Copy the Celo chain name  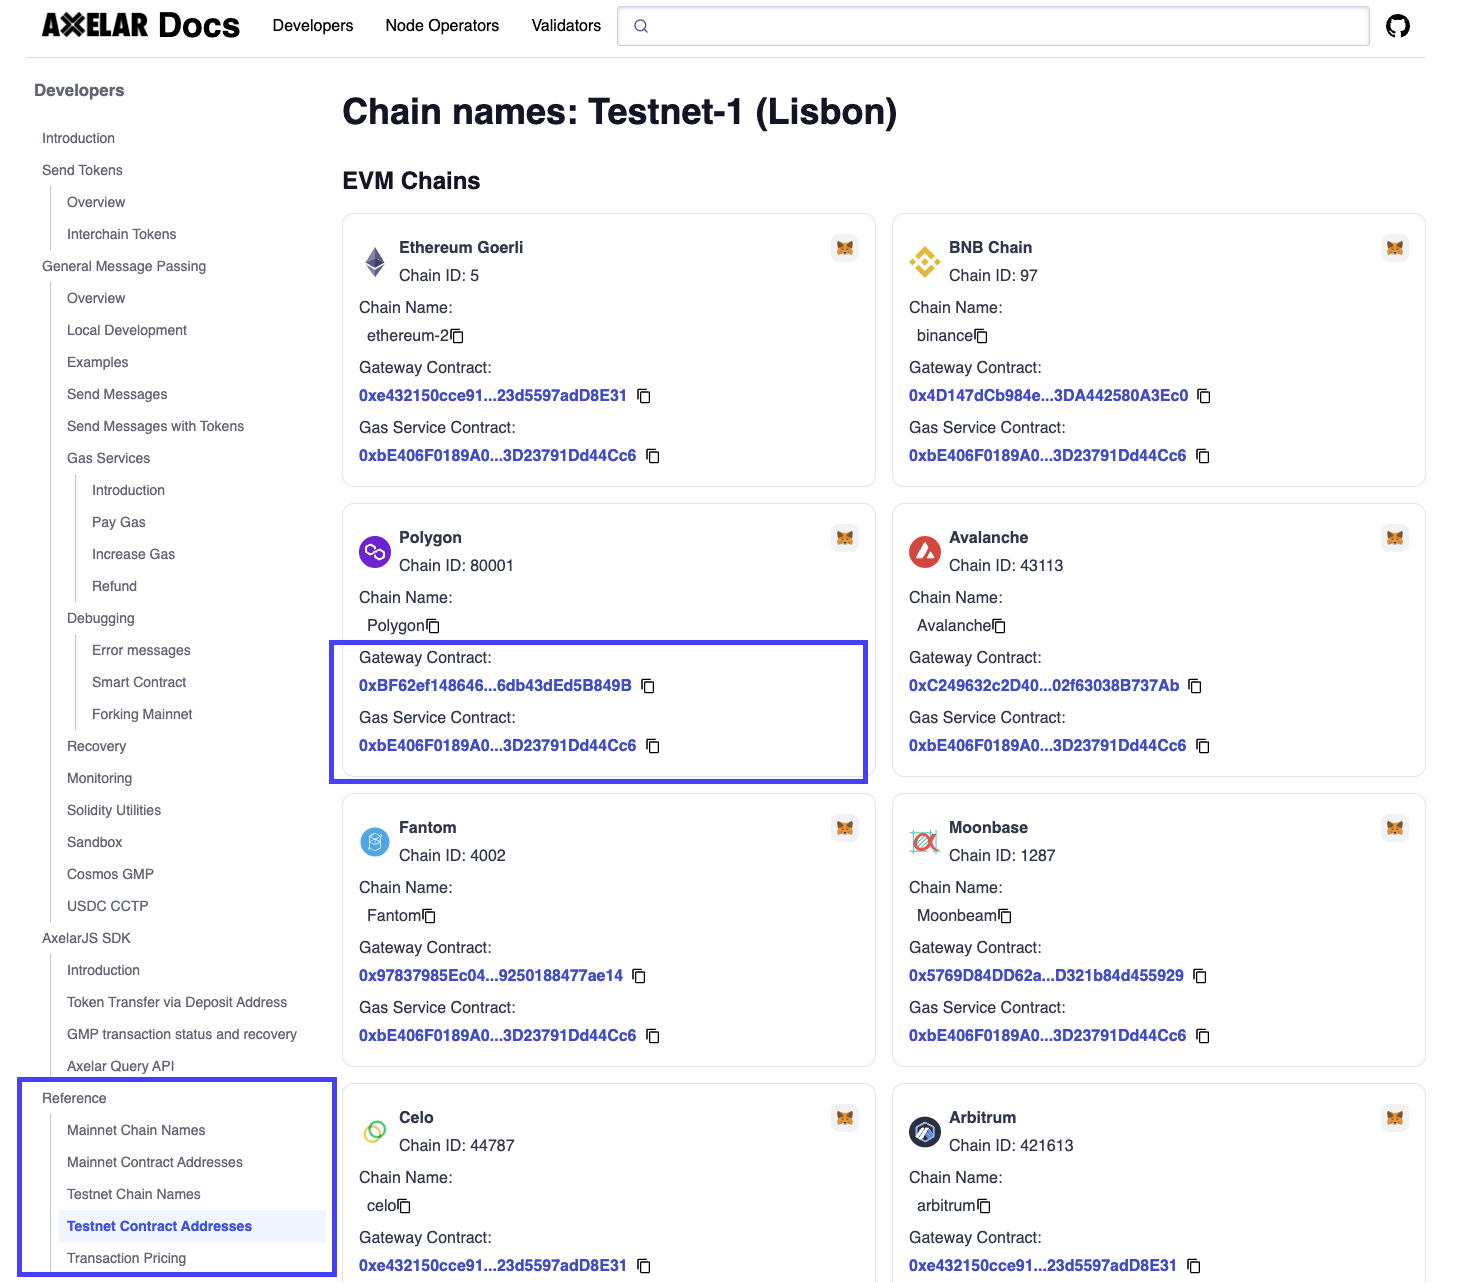tap(404, 1205)
